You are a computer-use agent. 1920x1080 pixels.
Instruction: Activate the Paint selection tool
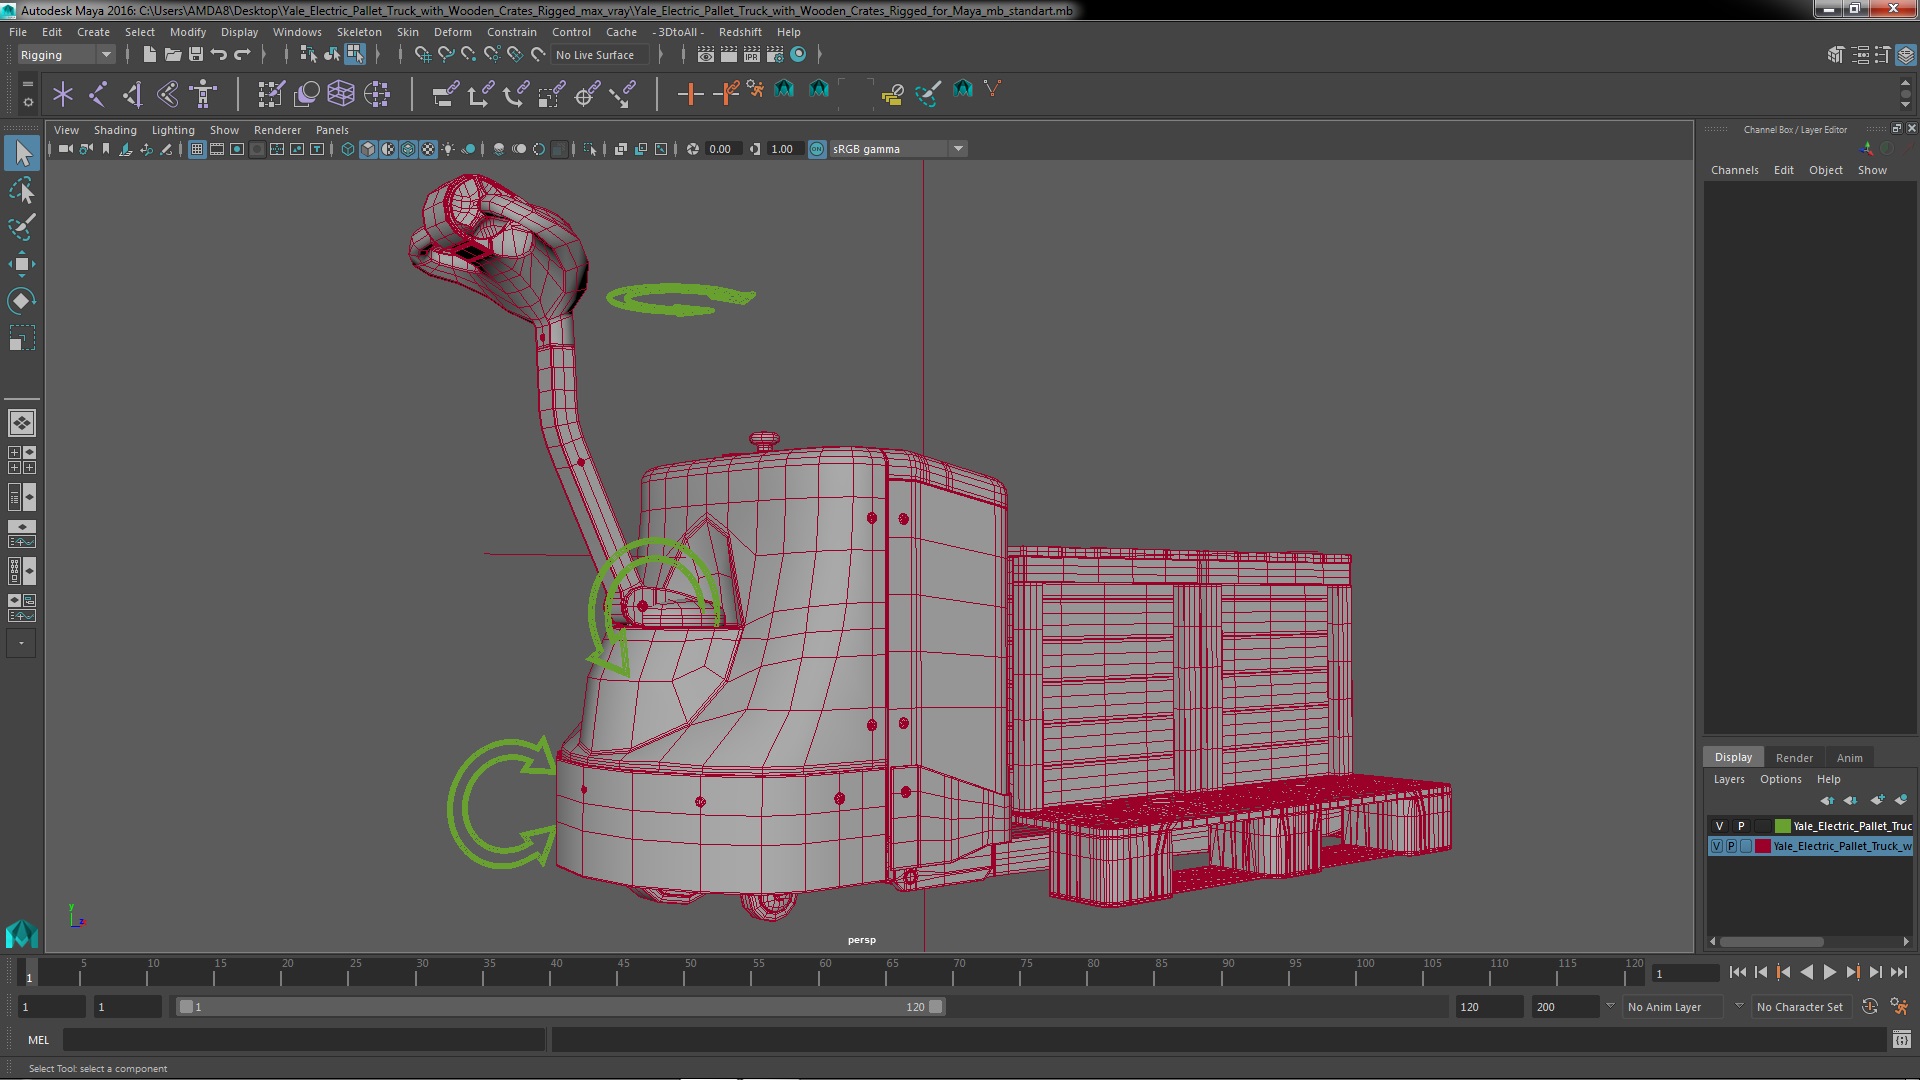pos(22,227)
